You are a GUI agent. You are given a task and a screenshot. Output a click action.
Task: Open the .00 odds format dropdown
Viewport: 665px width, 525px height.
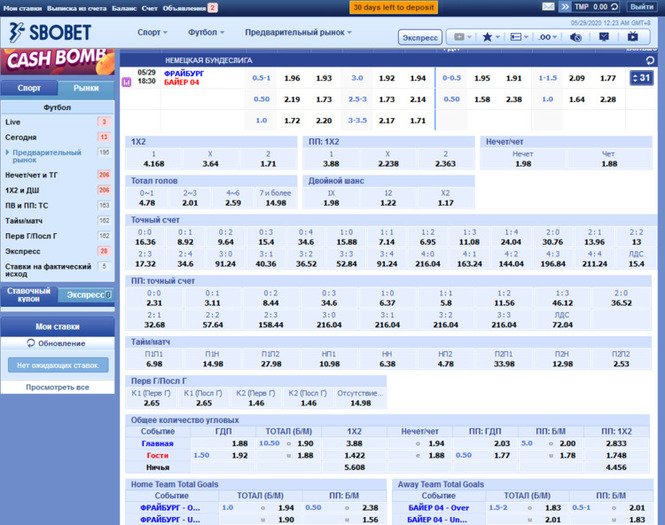point(546,37)
